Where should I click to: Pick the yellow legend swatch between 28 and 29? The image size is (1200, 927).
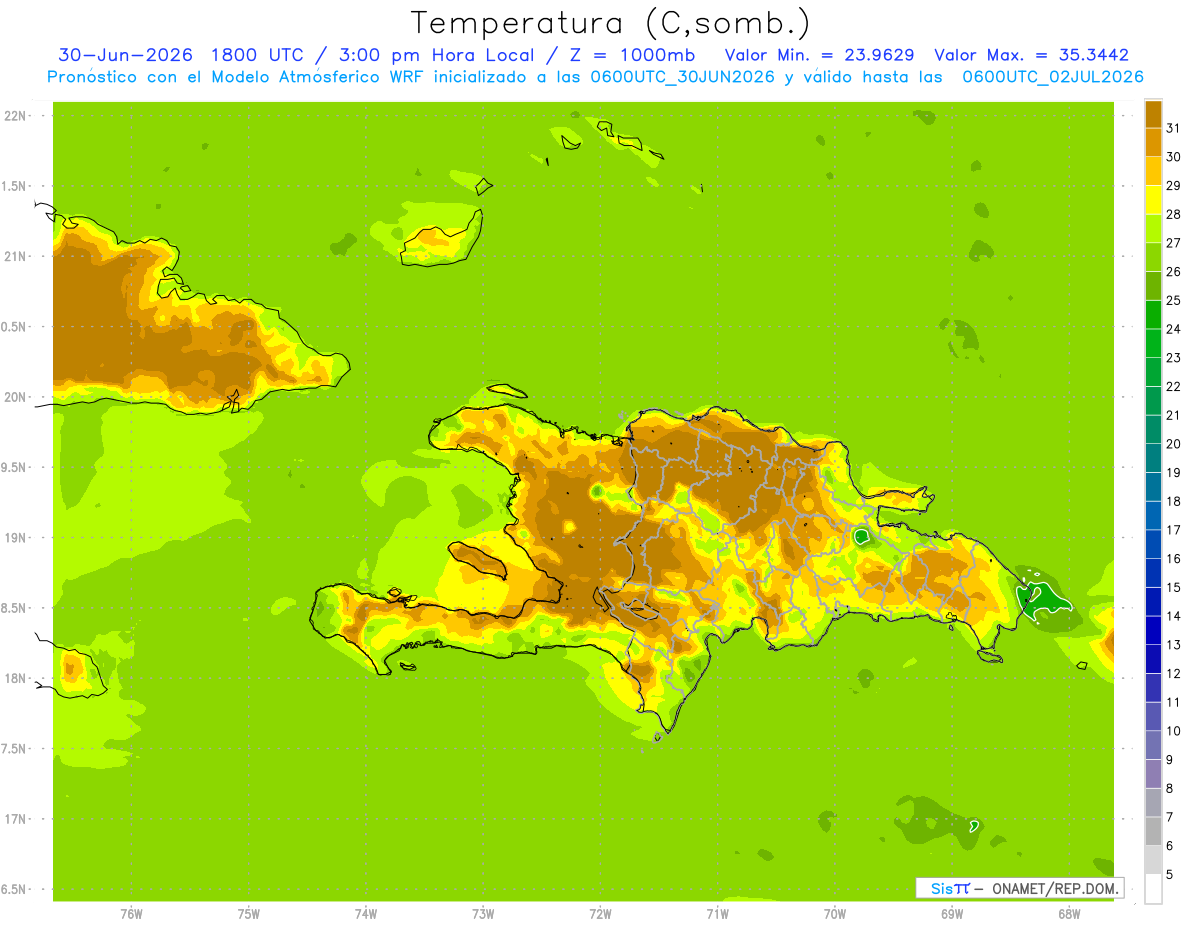1153,200
